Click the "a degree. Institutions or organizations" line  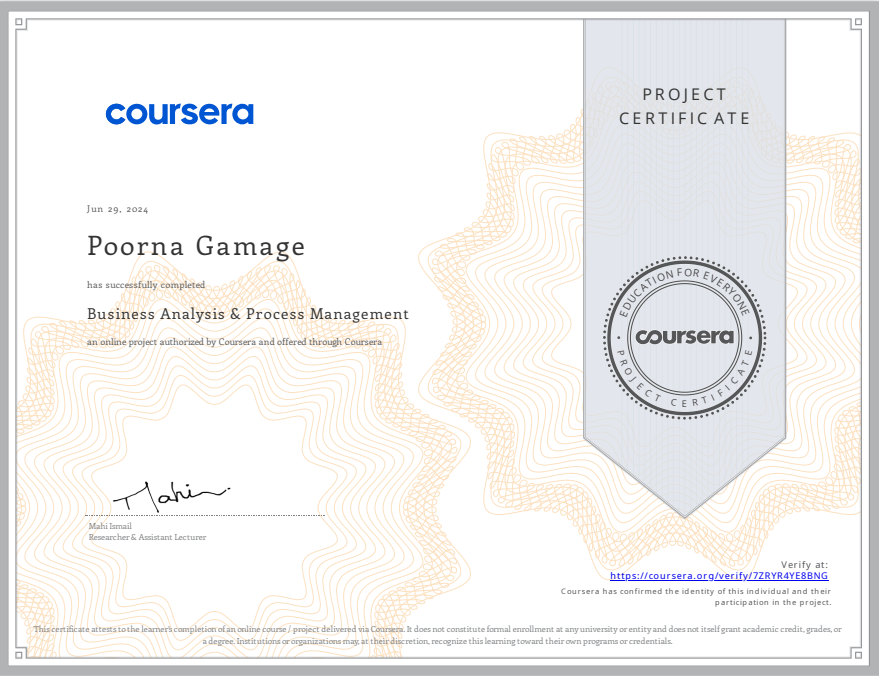click(x=437, y=641)
